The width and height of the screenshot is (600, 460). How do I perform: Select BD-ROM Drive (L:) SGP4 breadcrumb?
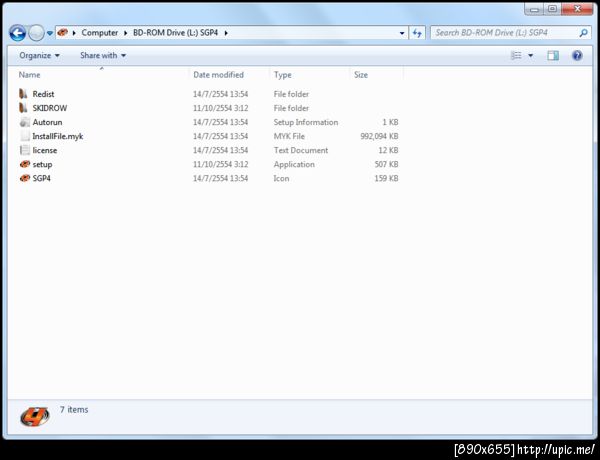(175, 33)
